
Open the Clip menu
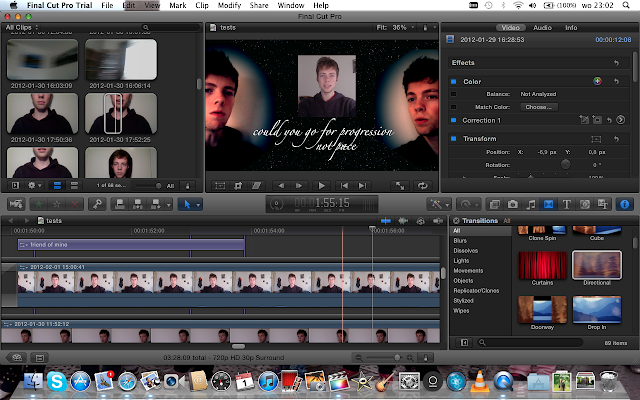click(202, 5)
